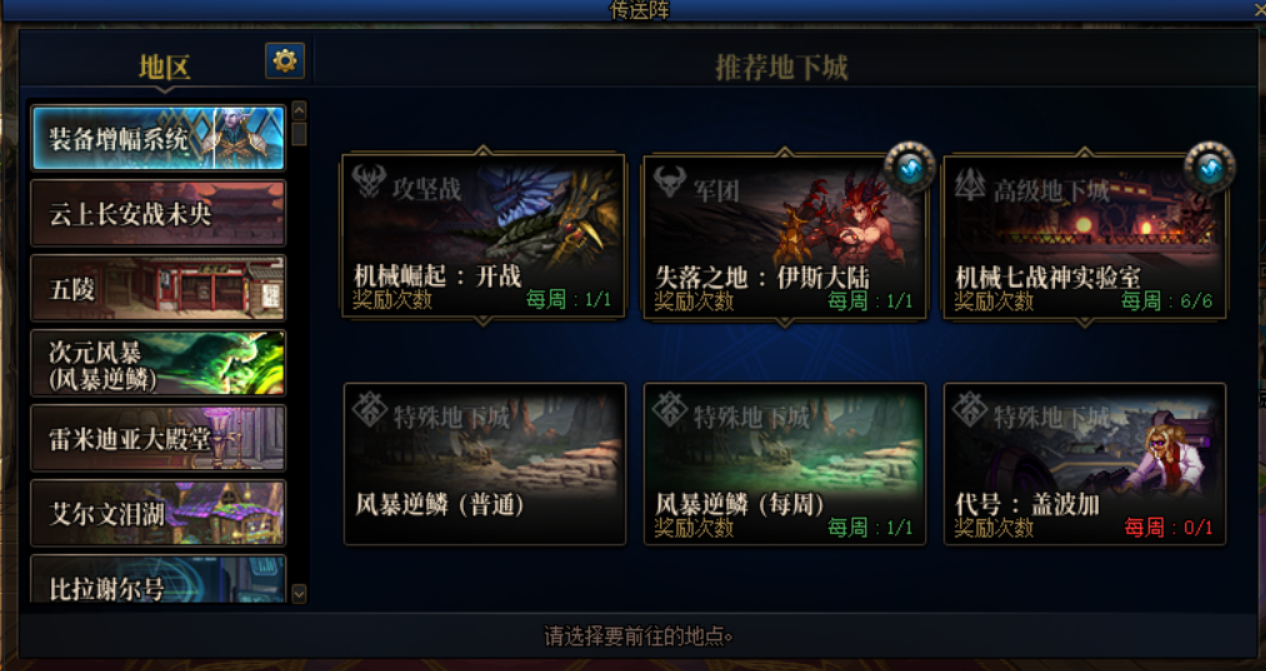The width and height of the screenshot is (1266, 671).
Task: Select 艾尔文泪湖 region entry
Action: [x=158, y=513]
